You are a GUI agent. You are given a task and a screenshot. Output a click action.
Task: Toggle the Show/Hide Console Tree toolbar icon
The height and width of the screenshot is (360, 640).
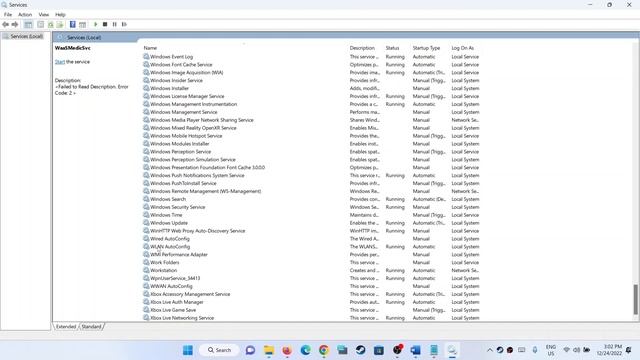28,24
